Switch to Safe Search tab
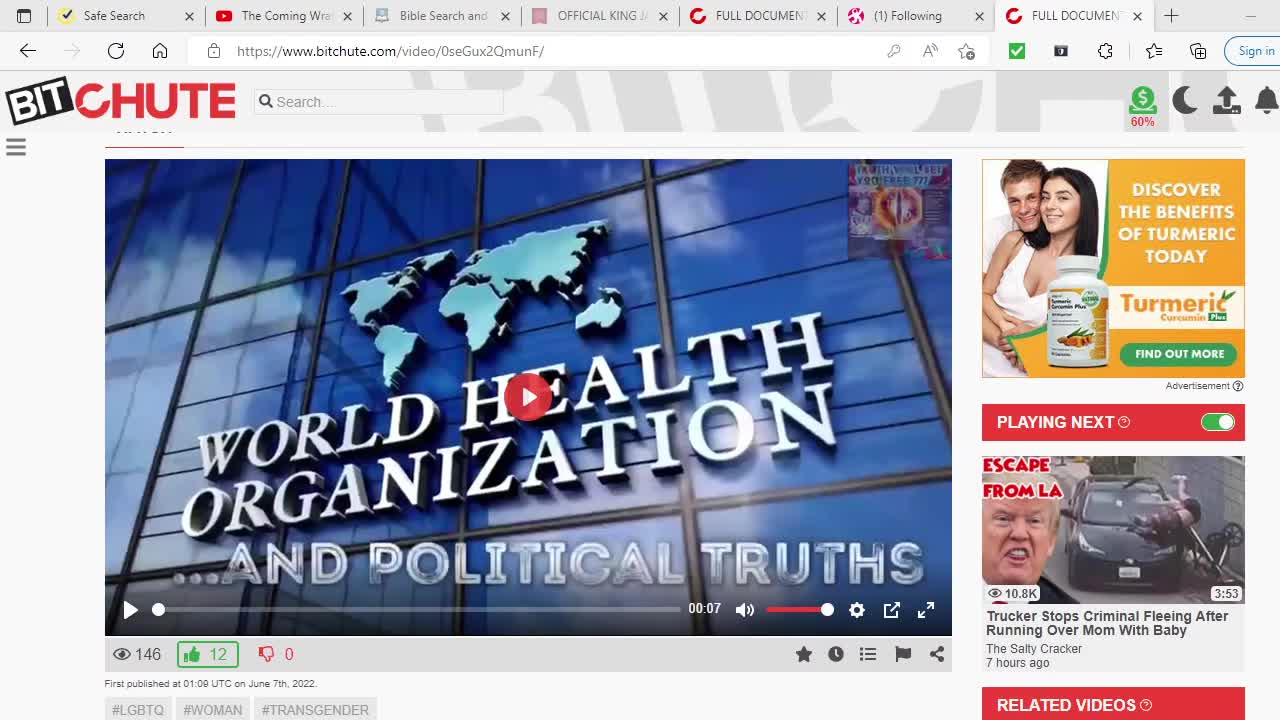This screenshot has width=1280, height=720. click(x=113, y=16)
